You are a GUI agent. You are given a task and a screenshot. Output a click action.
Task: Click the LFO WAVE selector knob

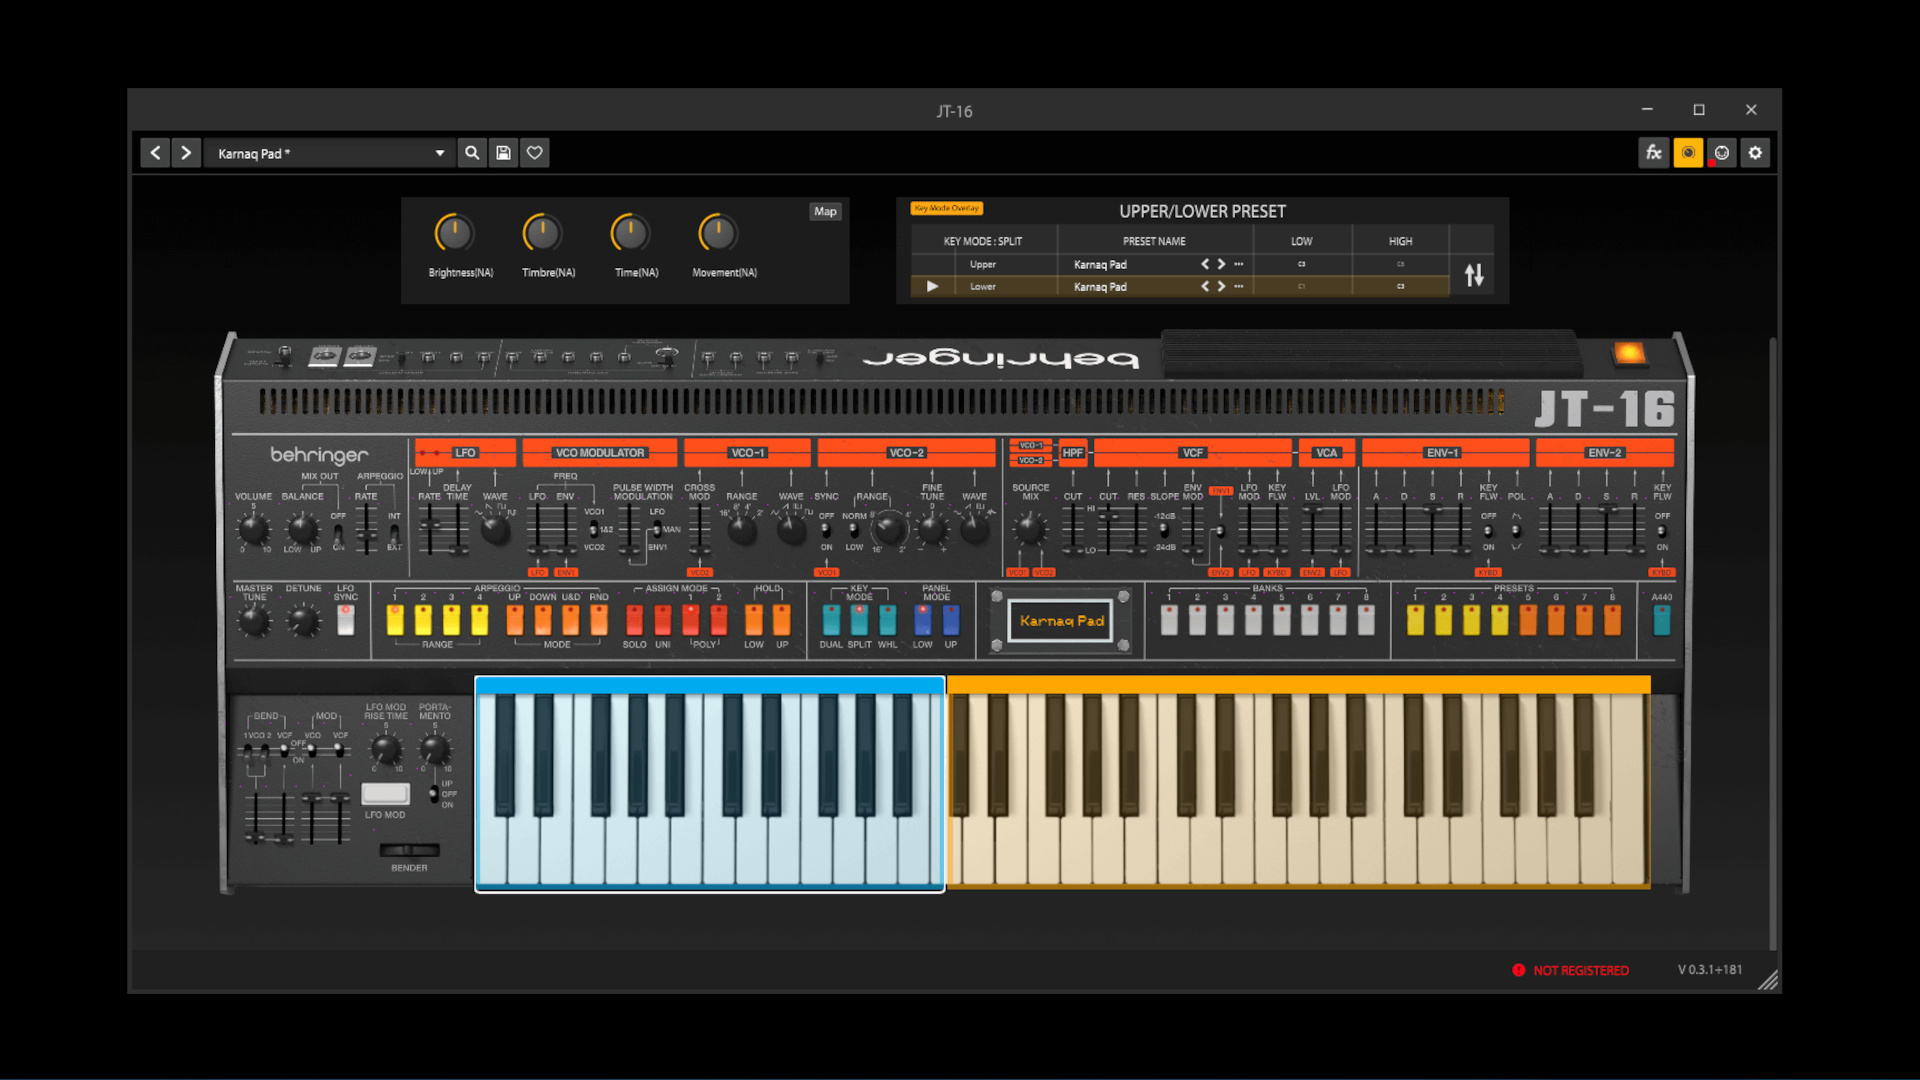pyautogui.click(x=495, y=530)
